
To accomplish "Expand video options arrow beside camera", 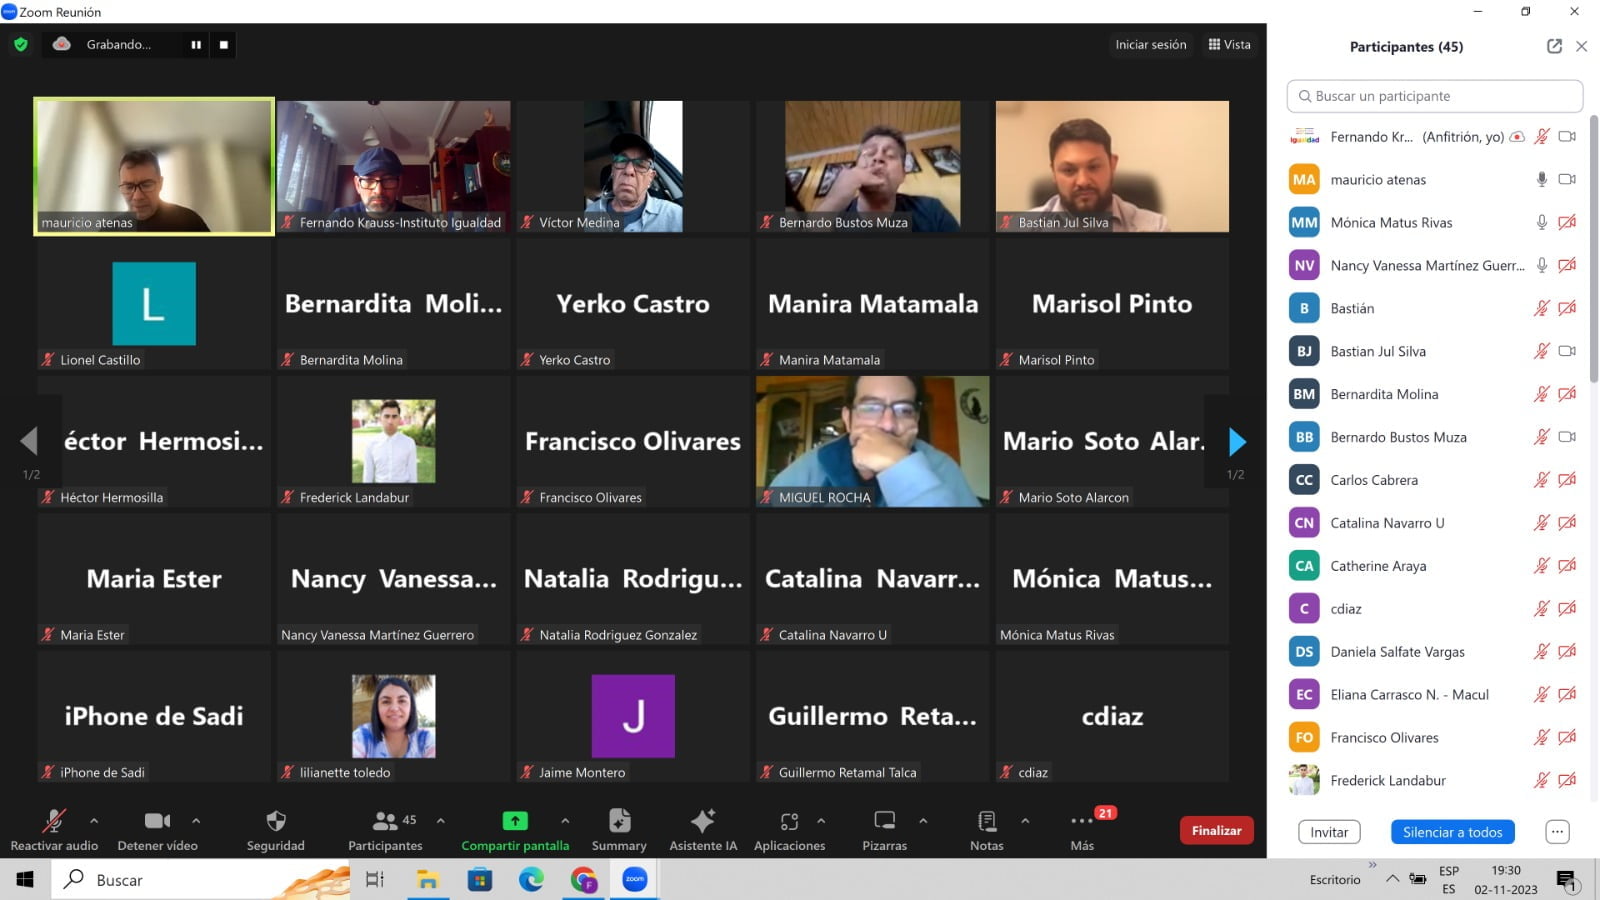I will pyautogui.click(x=196, y=821).
